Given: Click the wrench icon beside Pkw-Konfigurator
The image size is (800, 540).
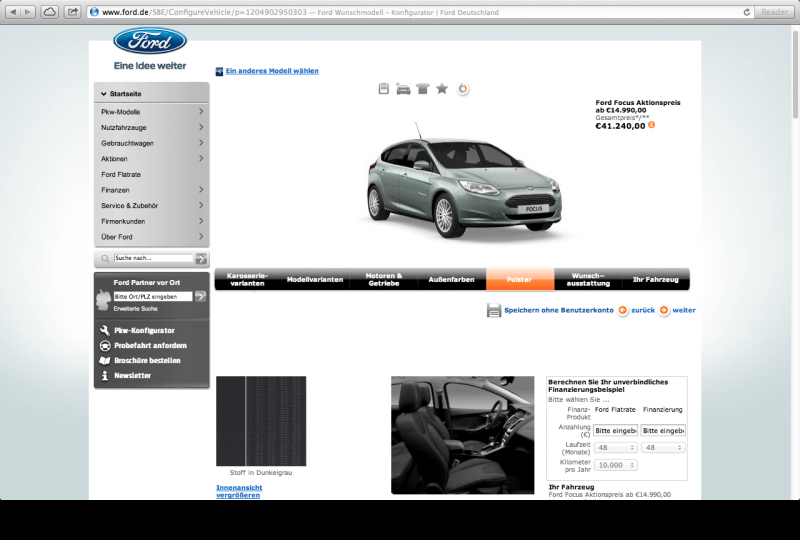Looking at the screenshot, I should pos(105,330).
